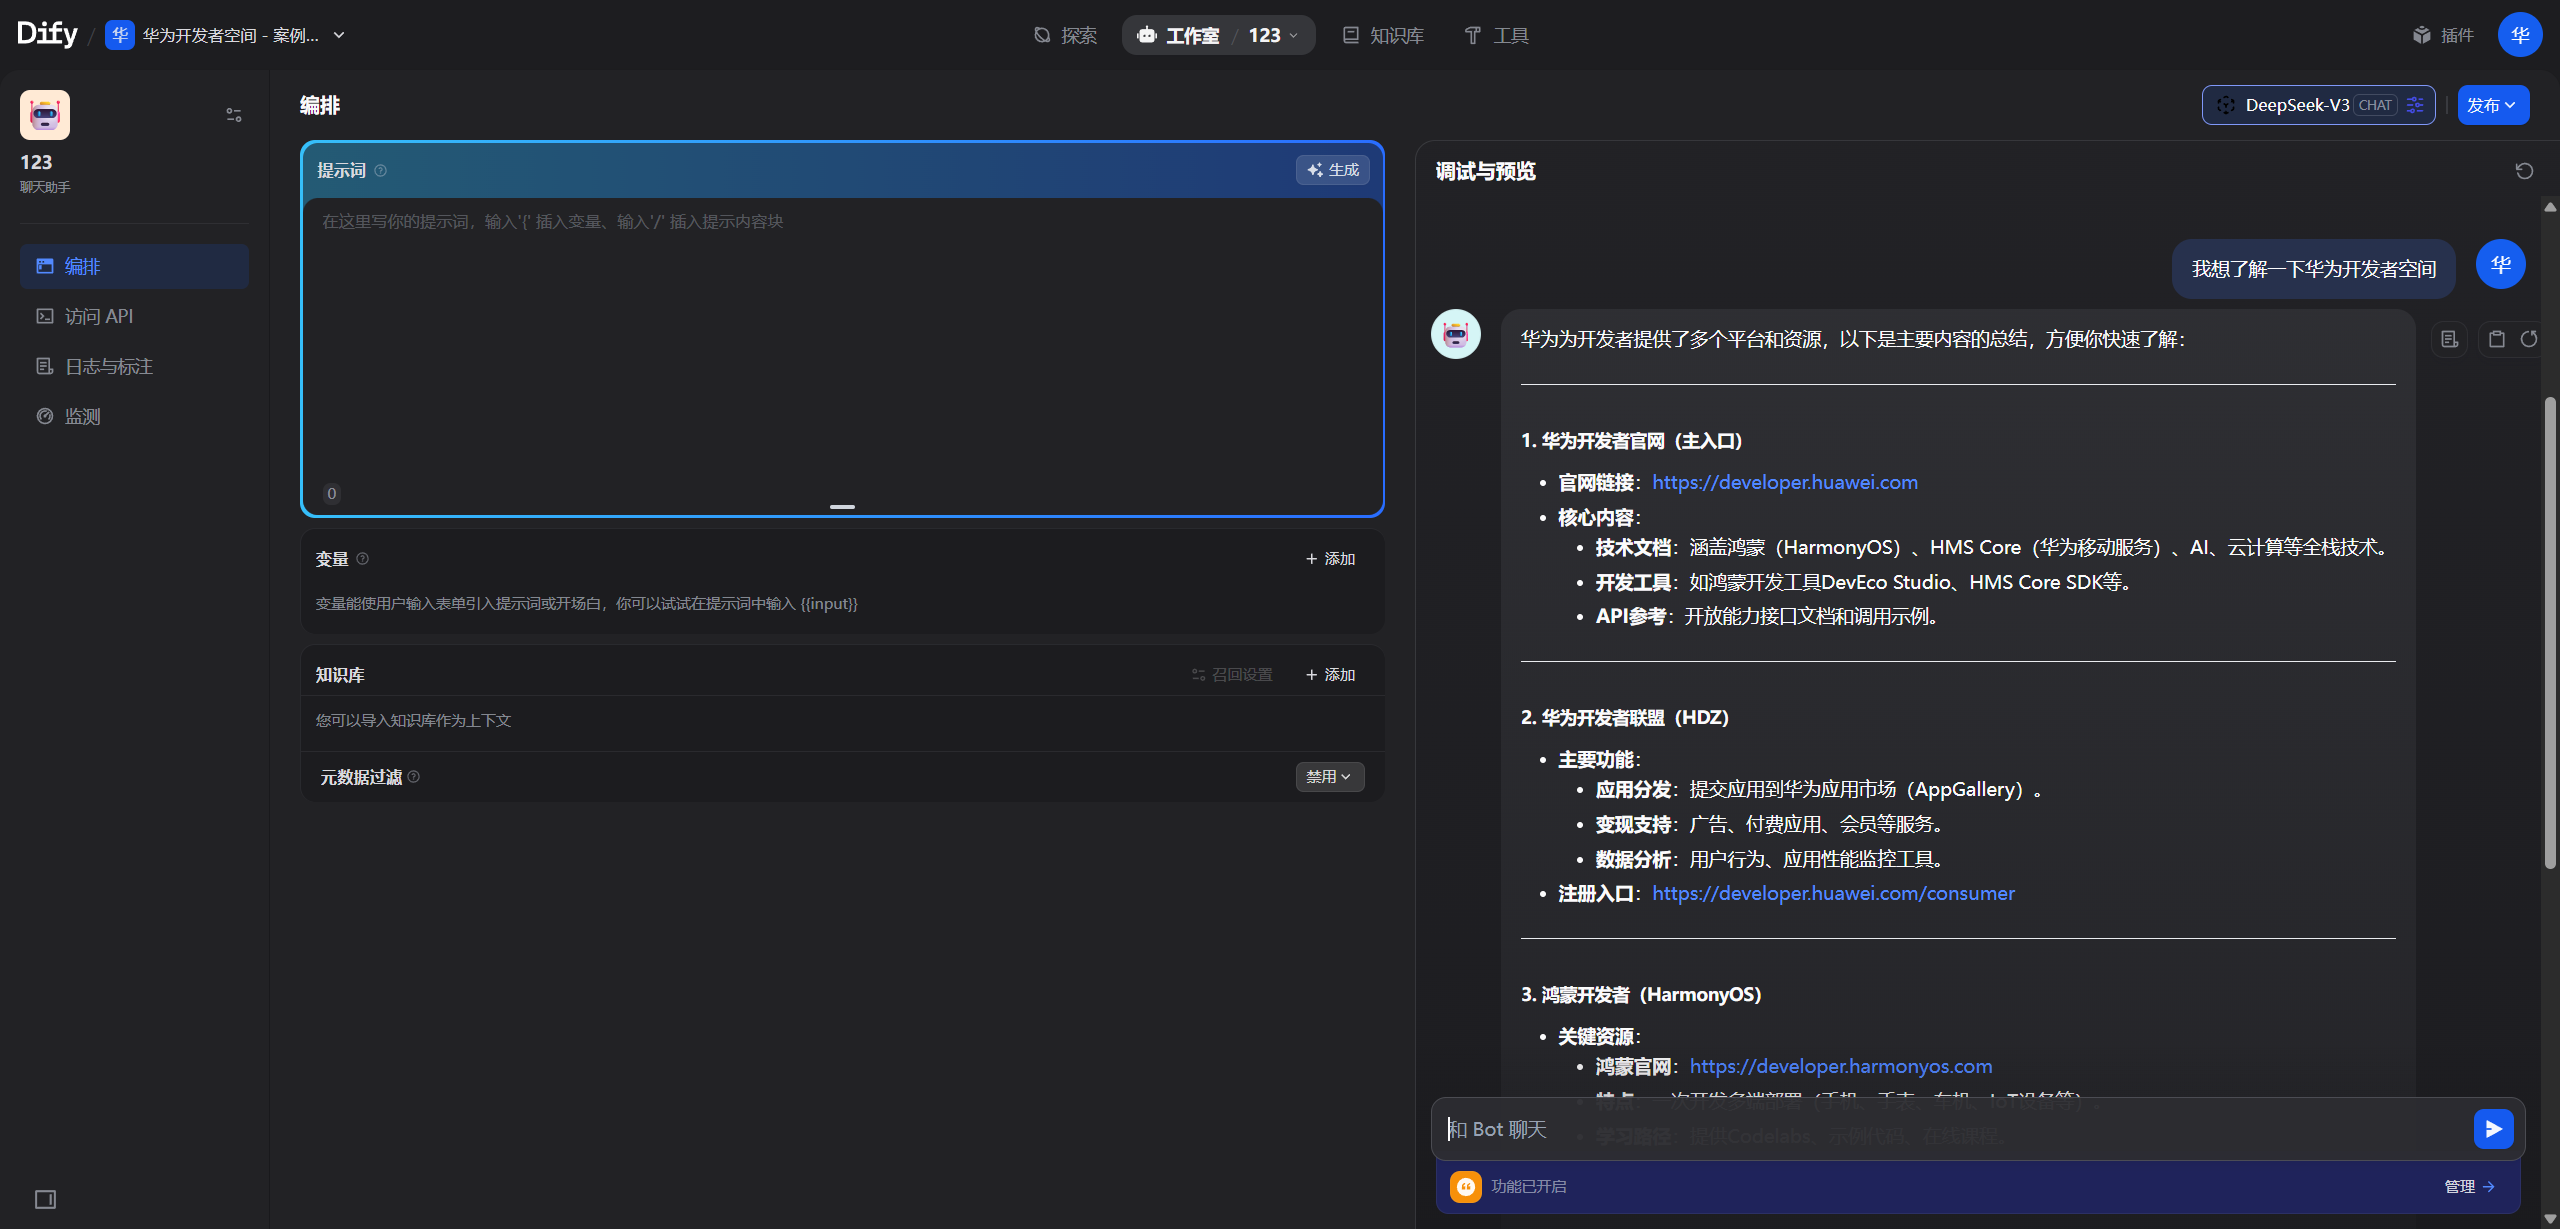
Task: Click the 123 app robot avatar
Action: pyautogui.click(x=45, y=115)
